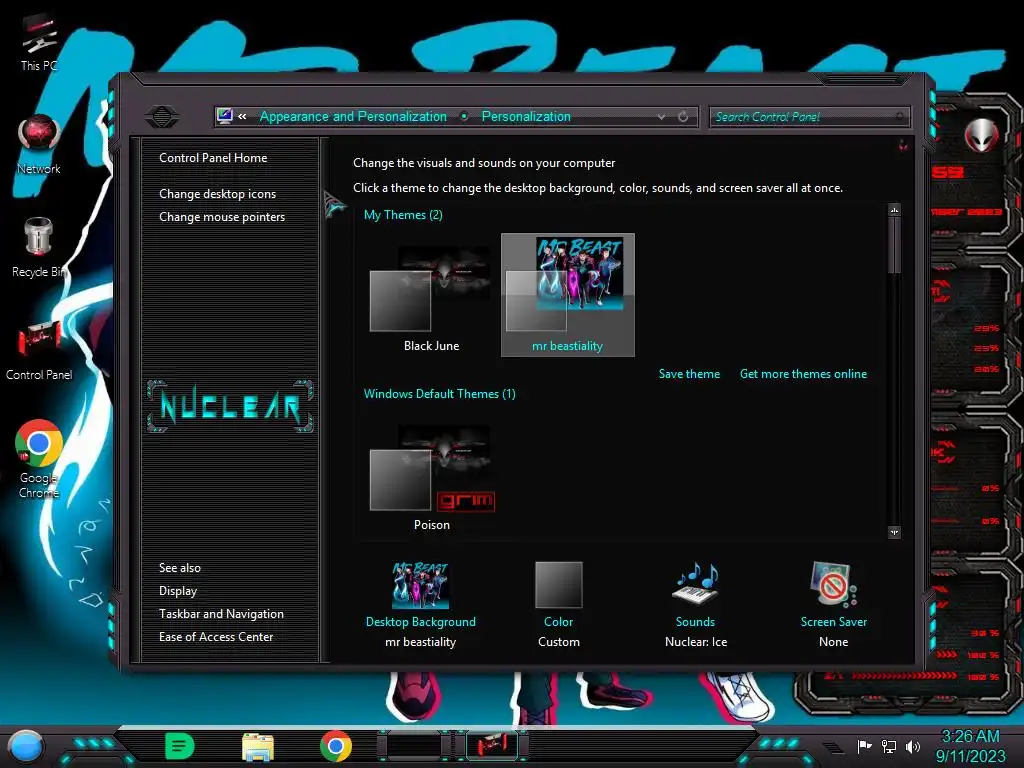Click the theme list scroll up arrow

pos(895,210)
